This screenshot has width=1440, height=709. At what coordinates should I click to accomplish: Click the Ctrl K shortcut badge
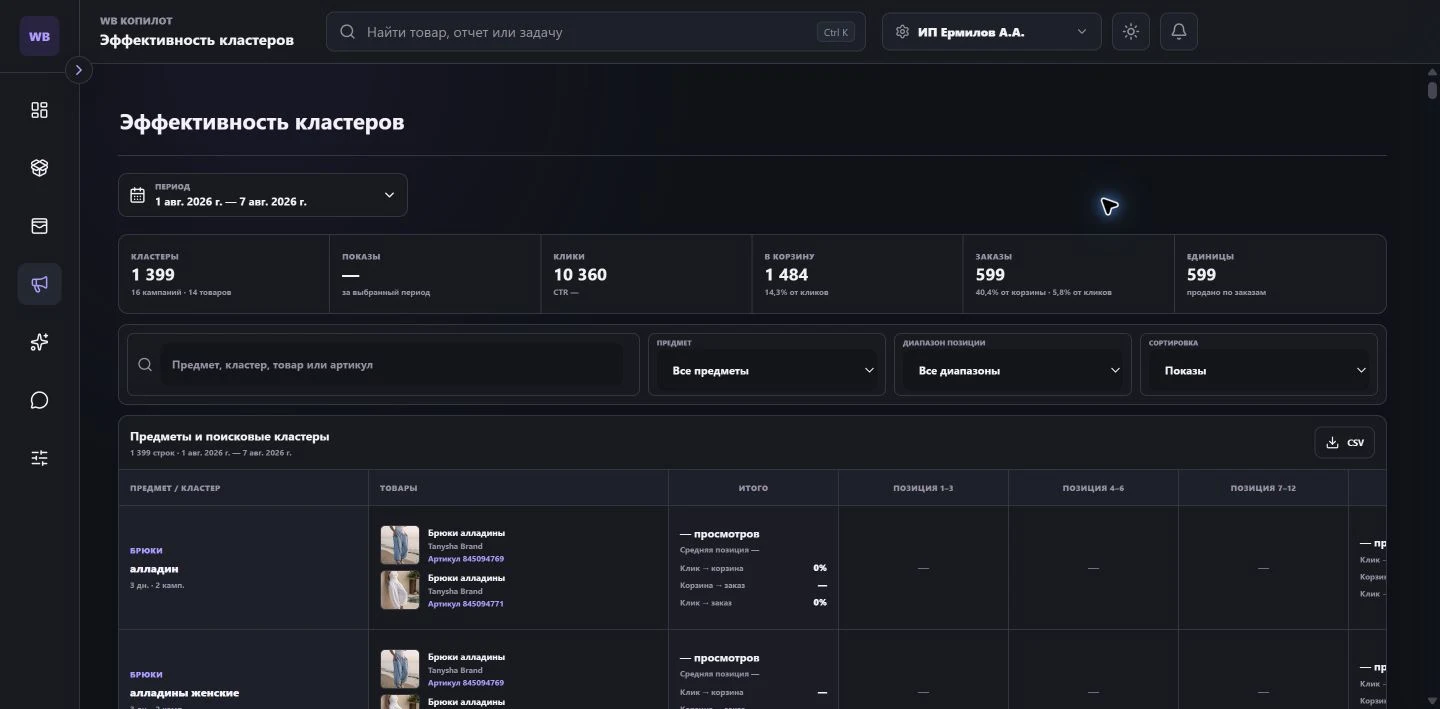835,32
